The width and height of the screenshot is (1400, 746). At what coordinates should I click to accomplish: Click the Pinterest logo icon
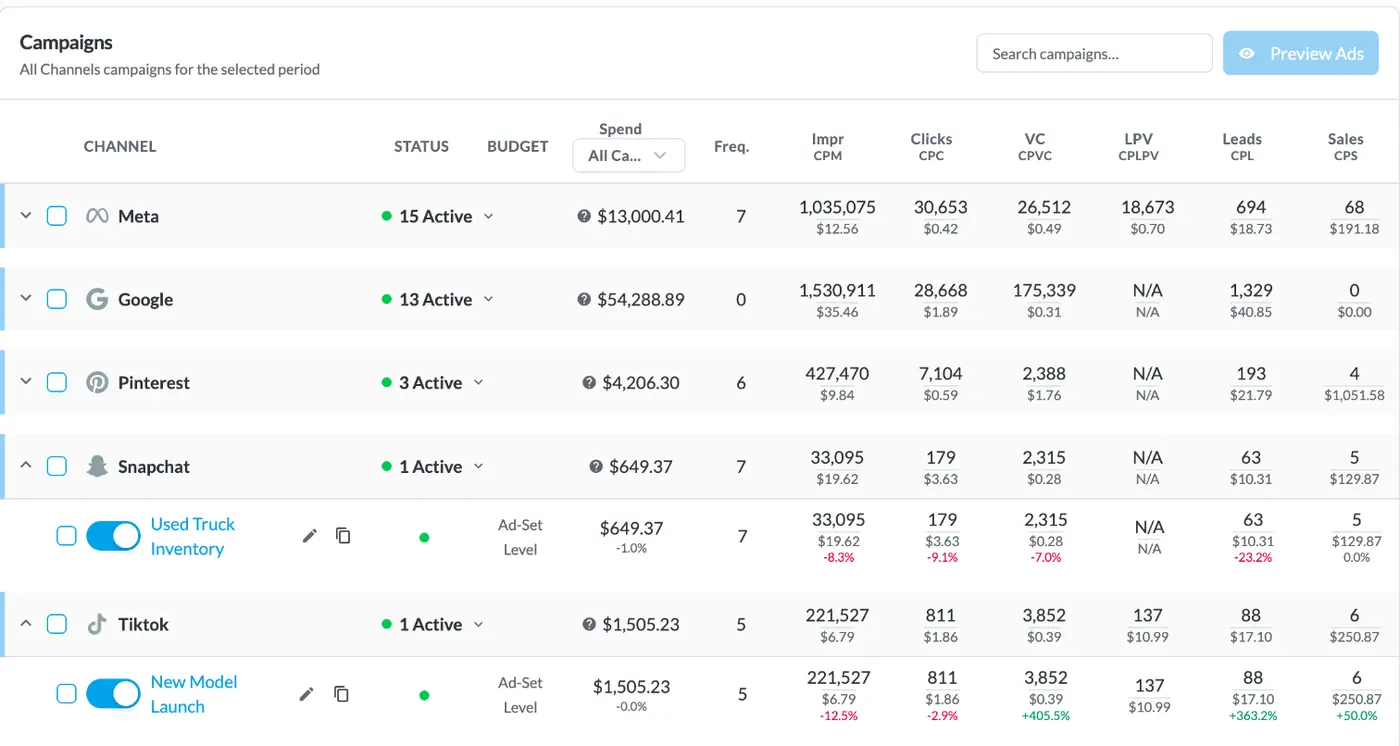tap(97, 382)
